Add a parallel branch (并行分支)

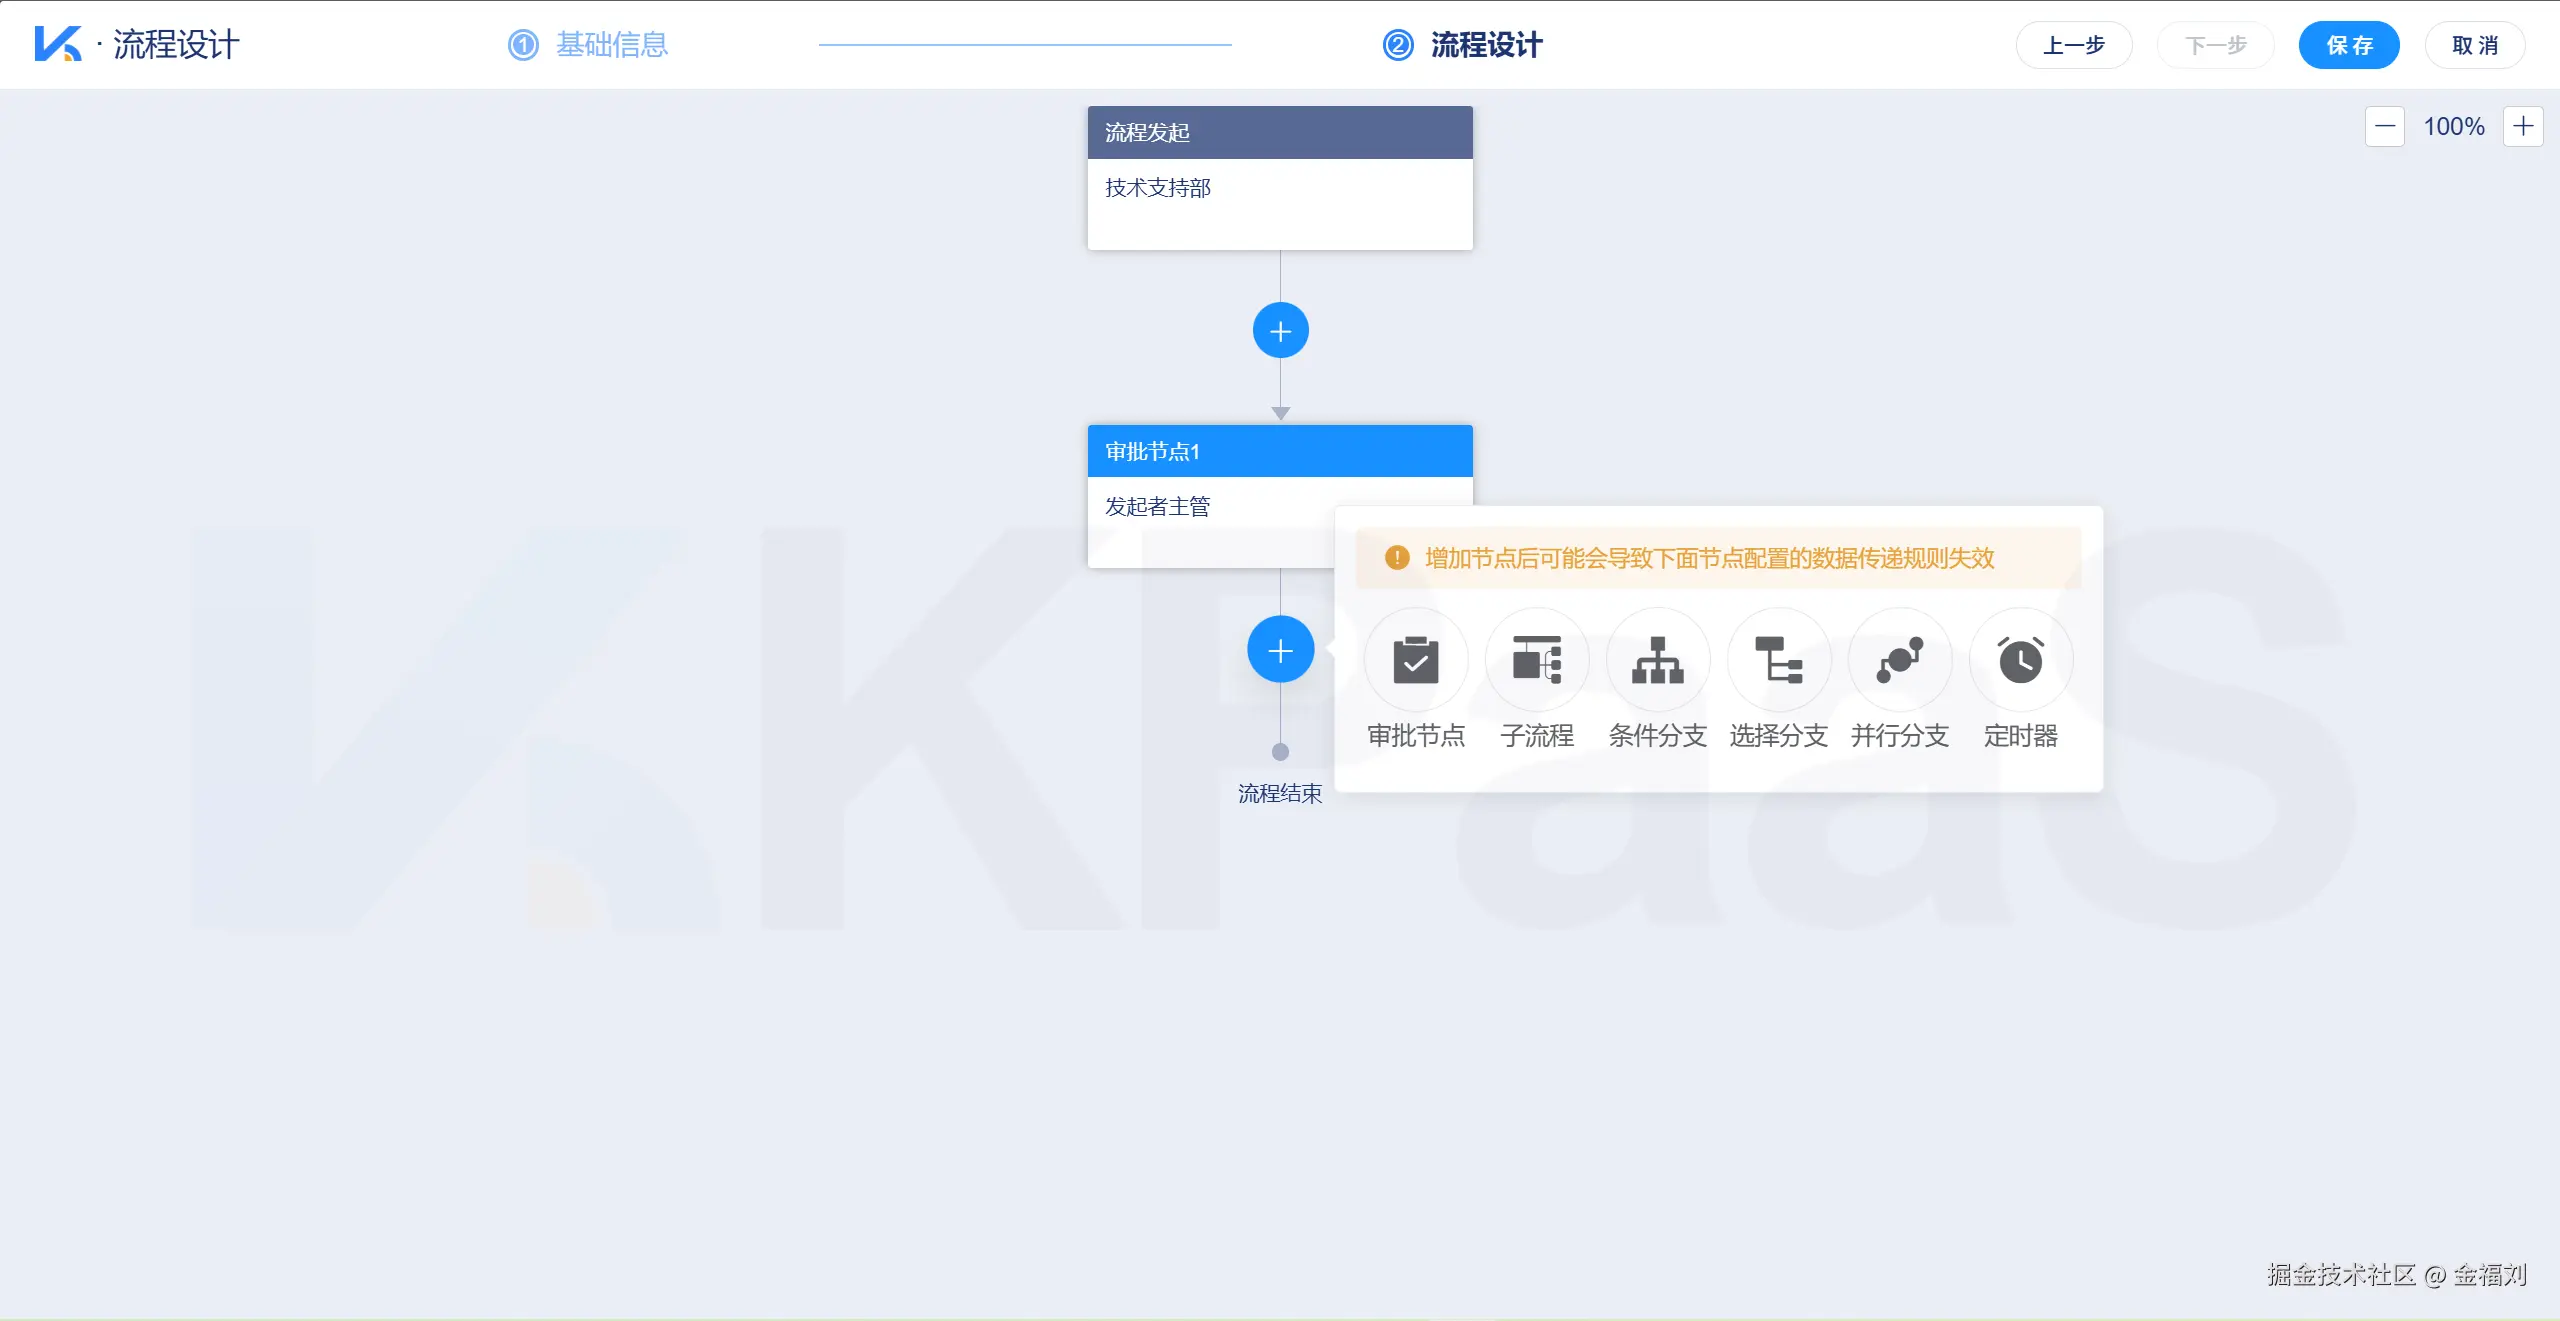pos(1899,660)
